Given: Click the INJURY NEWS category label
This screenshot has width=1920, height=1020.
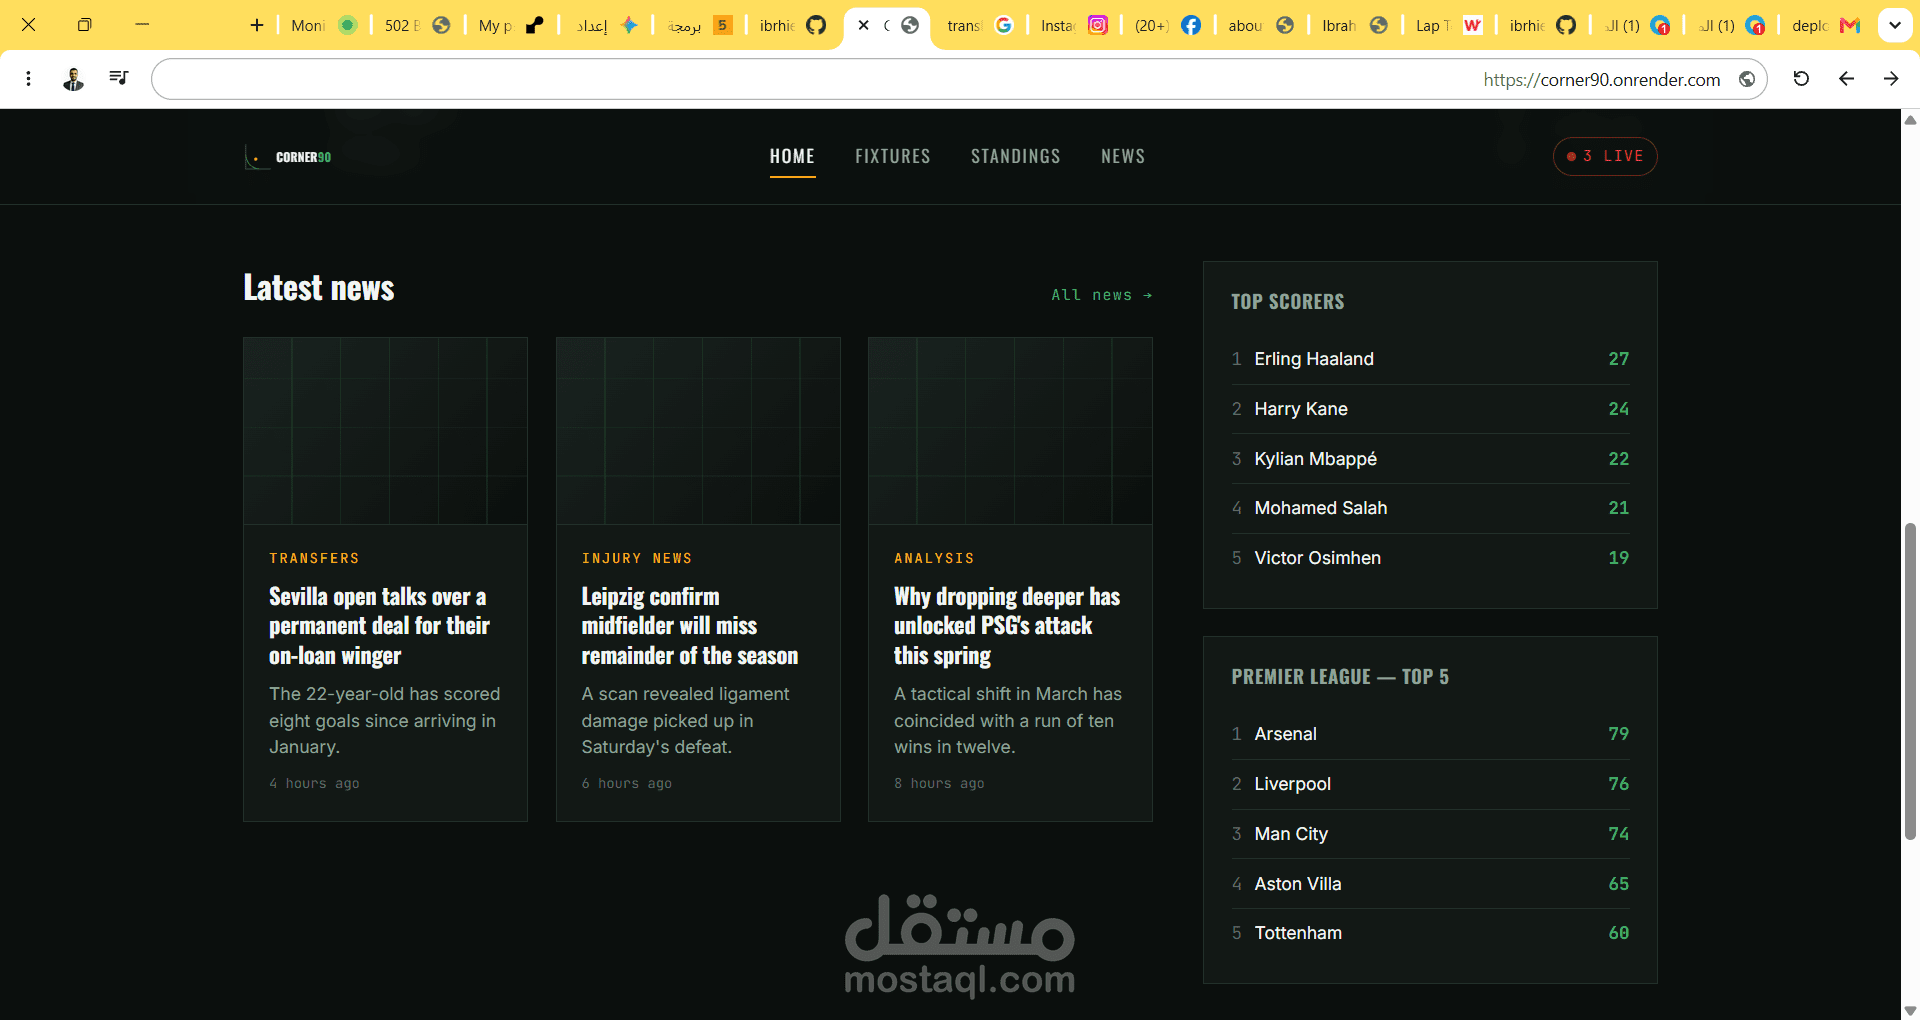Looking at the screenshot, I should pyautogui.click(x=637, y=558).
